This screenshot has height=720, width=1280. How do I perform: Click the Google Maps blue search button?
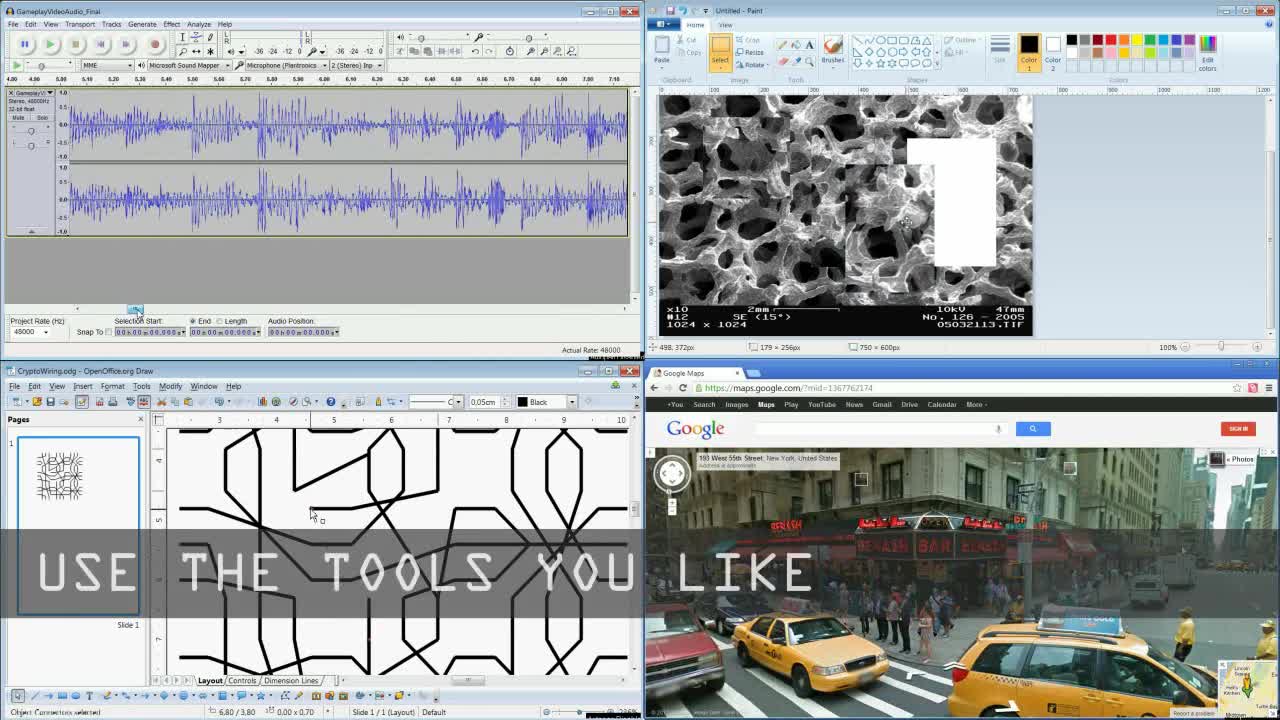pos(1032,429)
